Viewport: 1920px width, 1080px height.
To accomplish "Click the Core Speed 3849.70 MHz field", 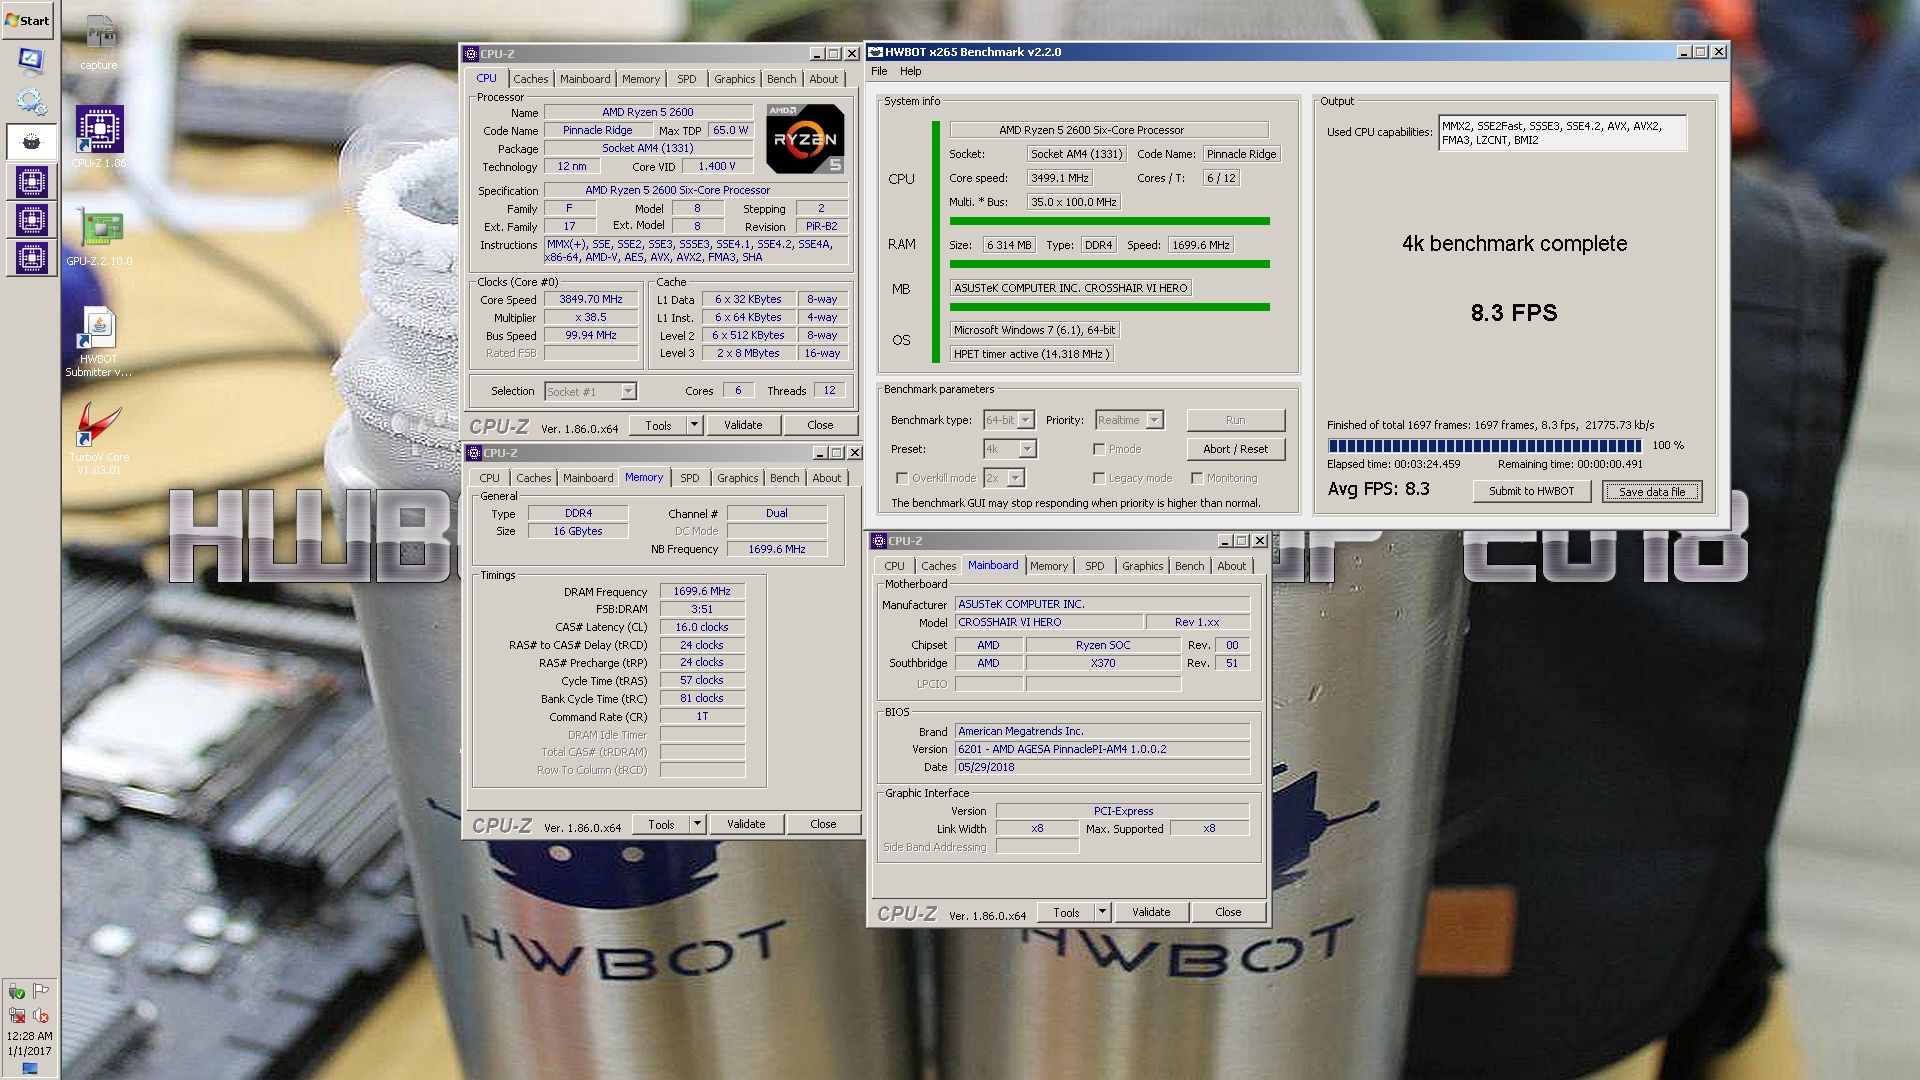I will click(x=590, y=299).
